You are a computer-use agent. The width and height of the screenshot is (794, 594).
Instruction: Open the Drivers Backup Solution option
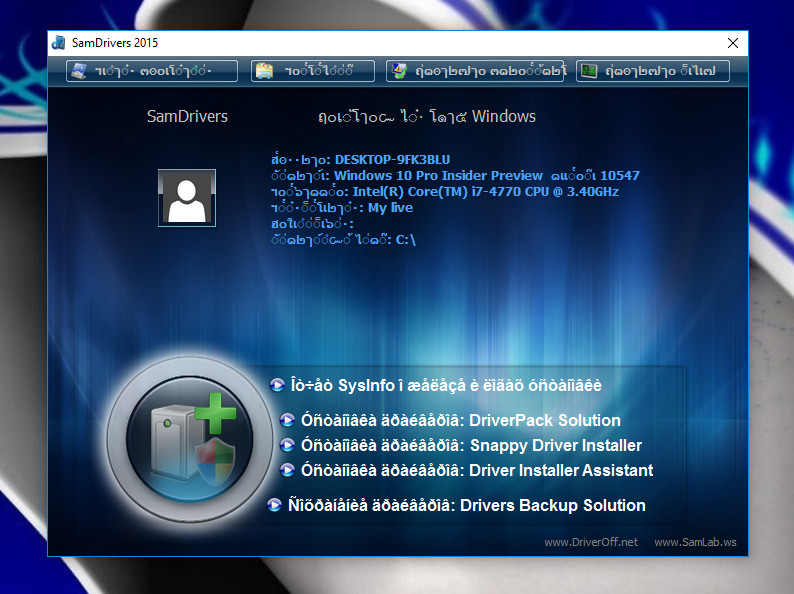466,505
